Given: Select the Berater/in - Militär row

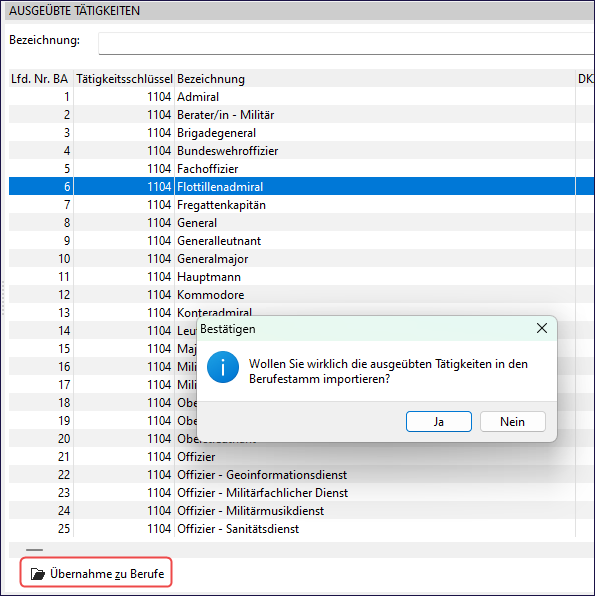Looking at the screenshot, I should click(x=292, y=114).
